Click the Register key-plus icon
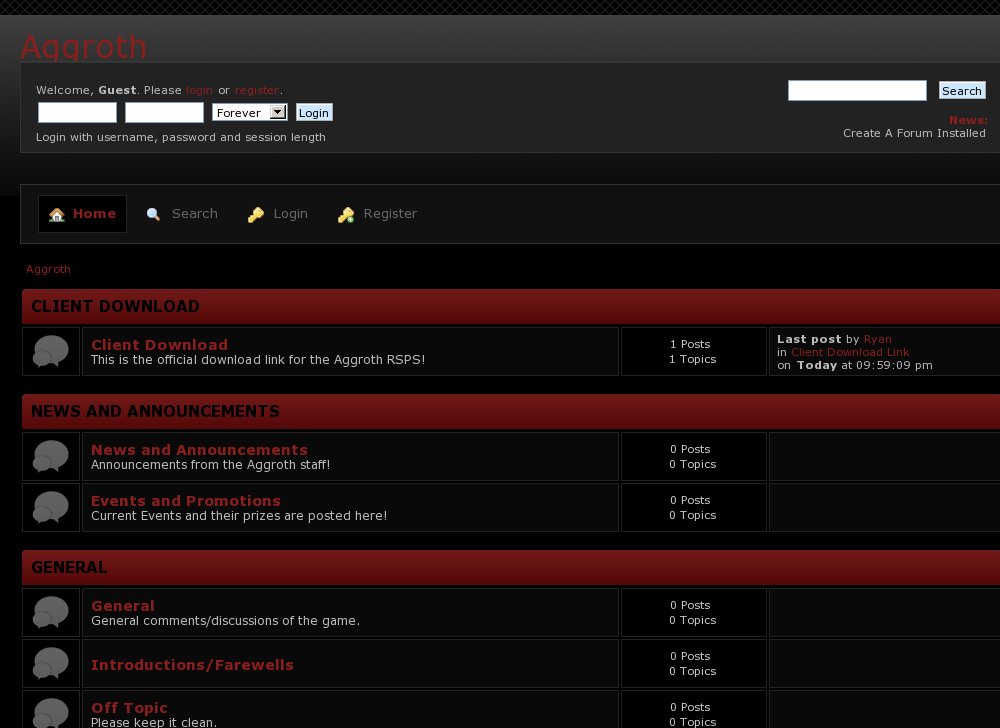 pyautogui.click(x=346, y=215)
